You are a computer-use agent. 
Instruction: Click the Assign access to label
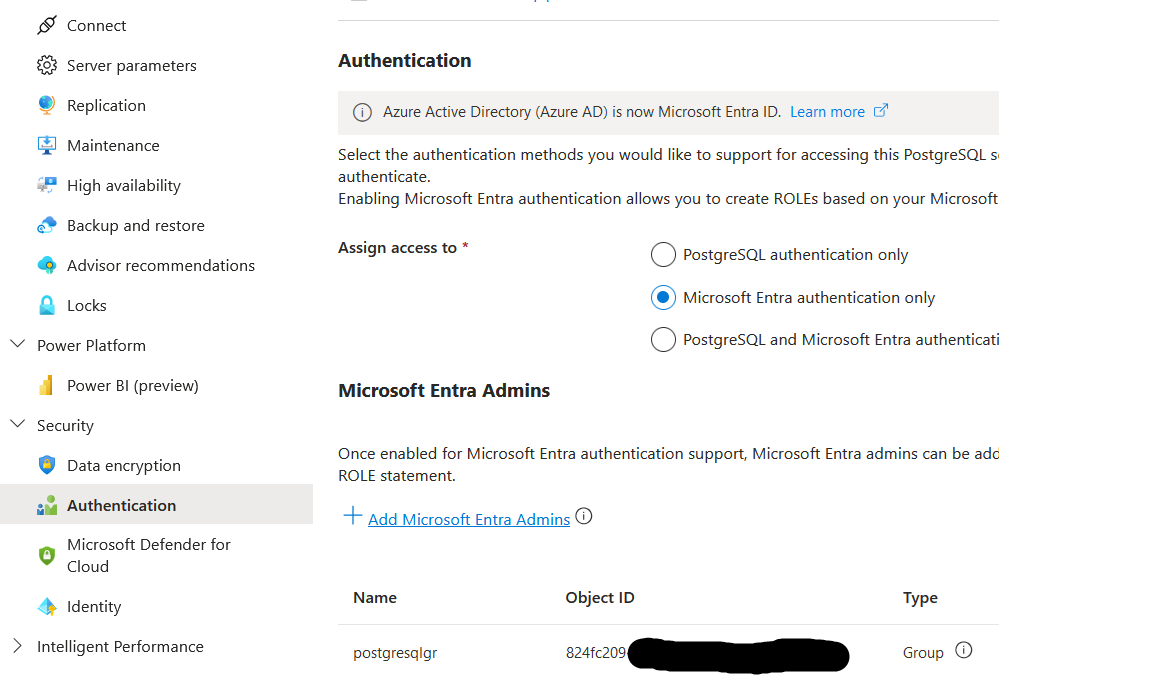click(397, 248)
